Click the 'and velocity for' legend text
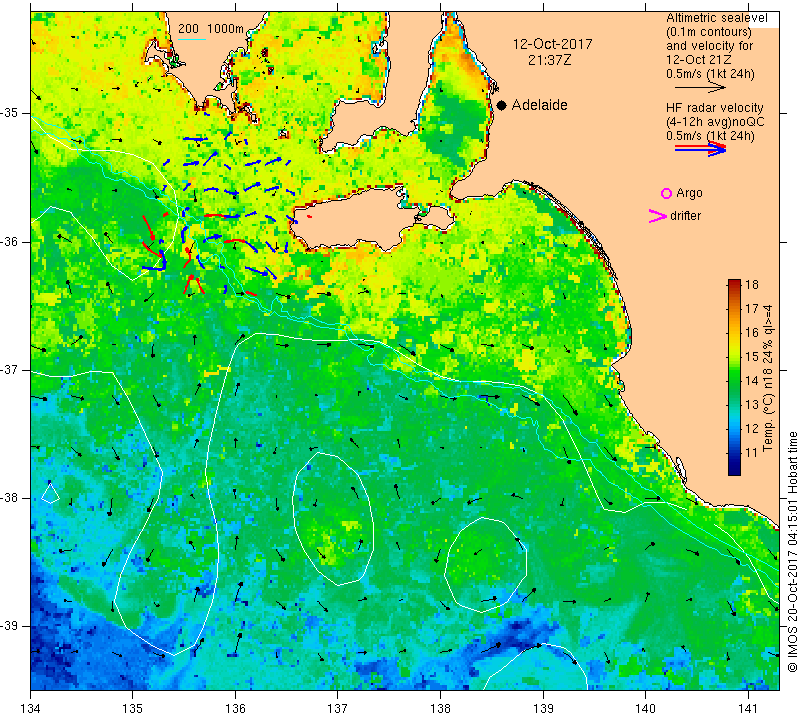This screenshot has width=800, height=720. tap(709, 45)
